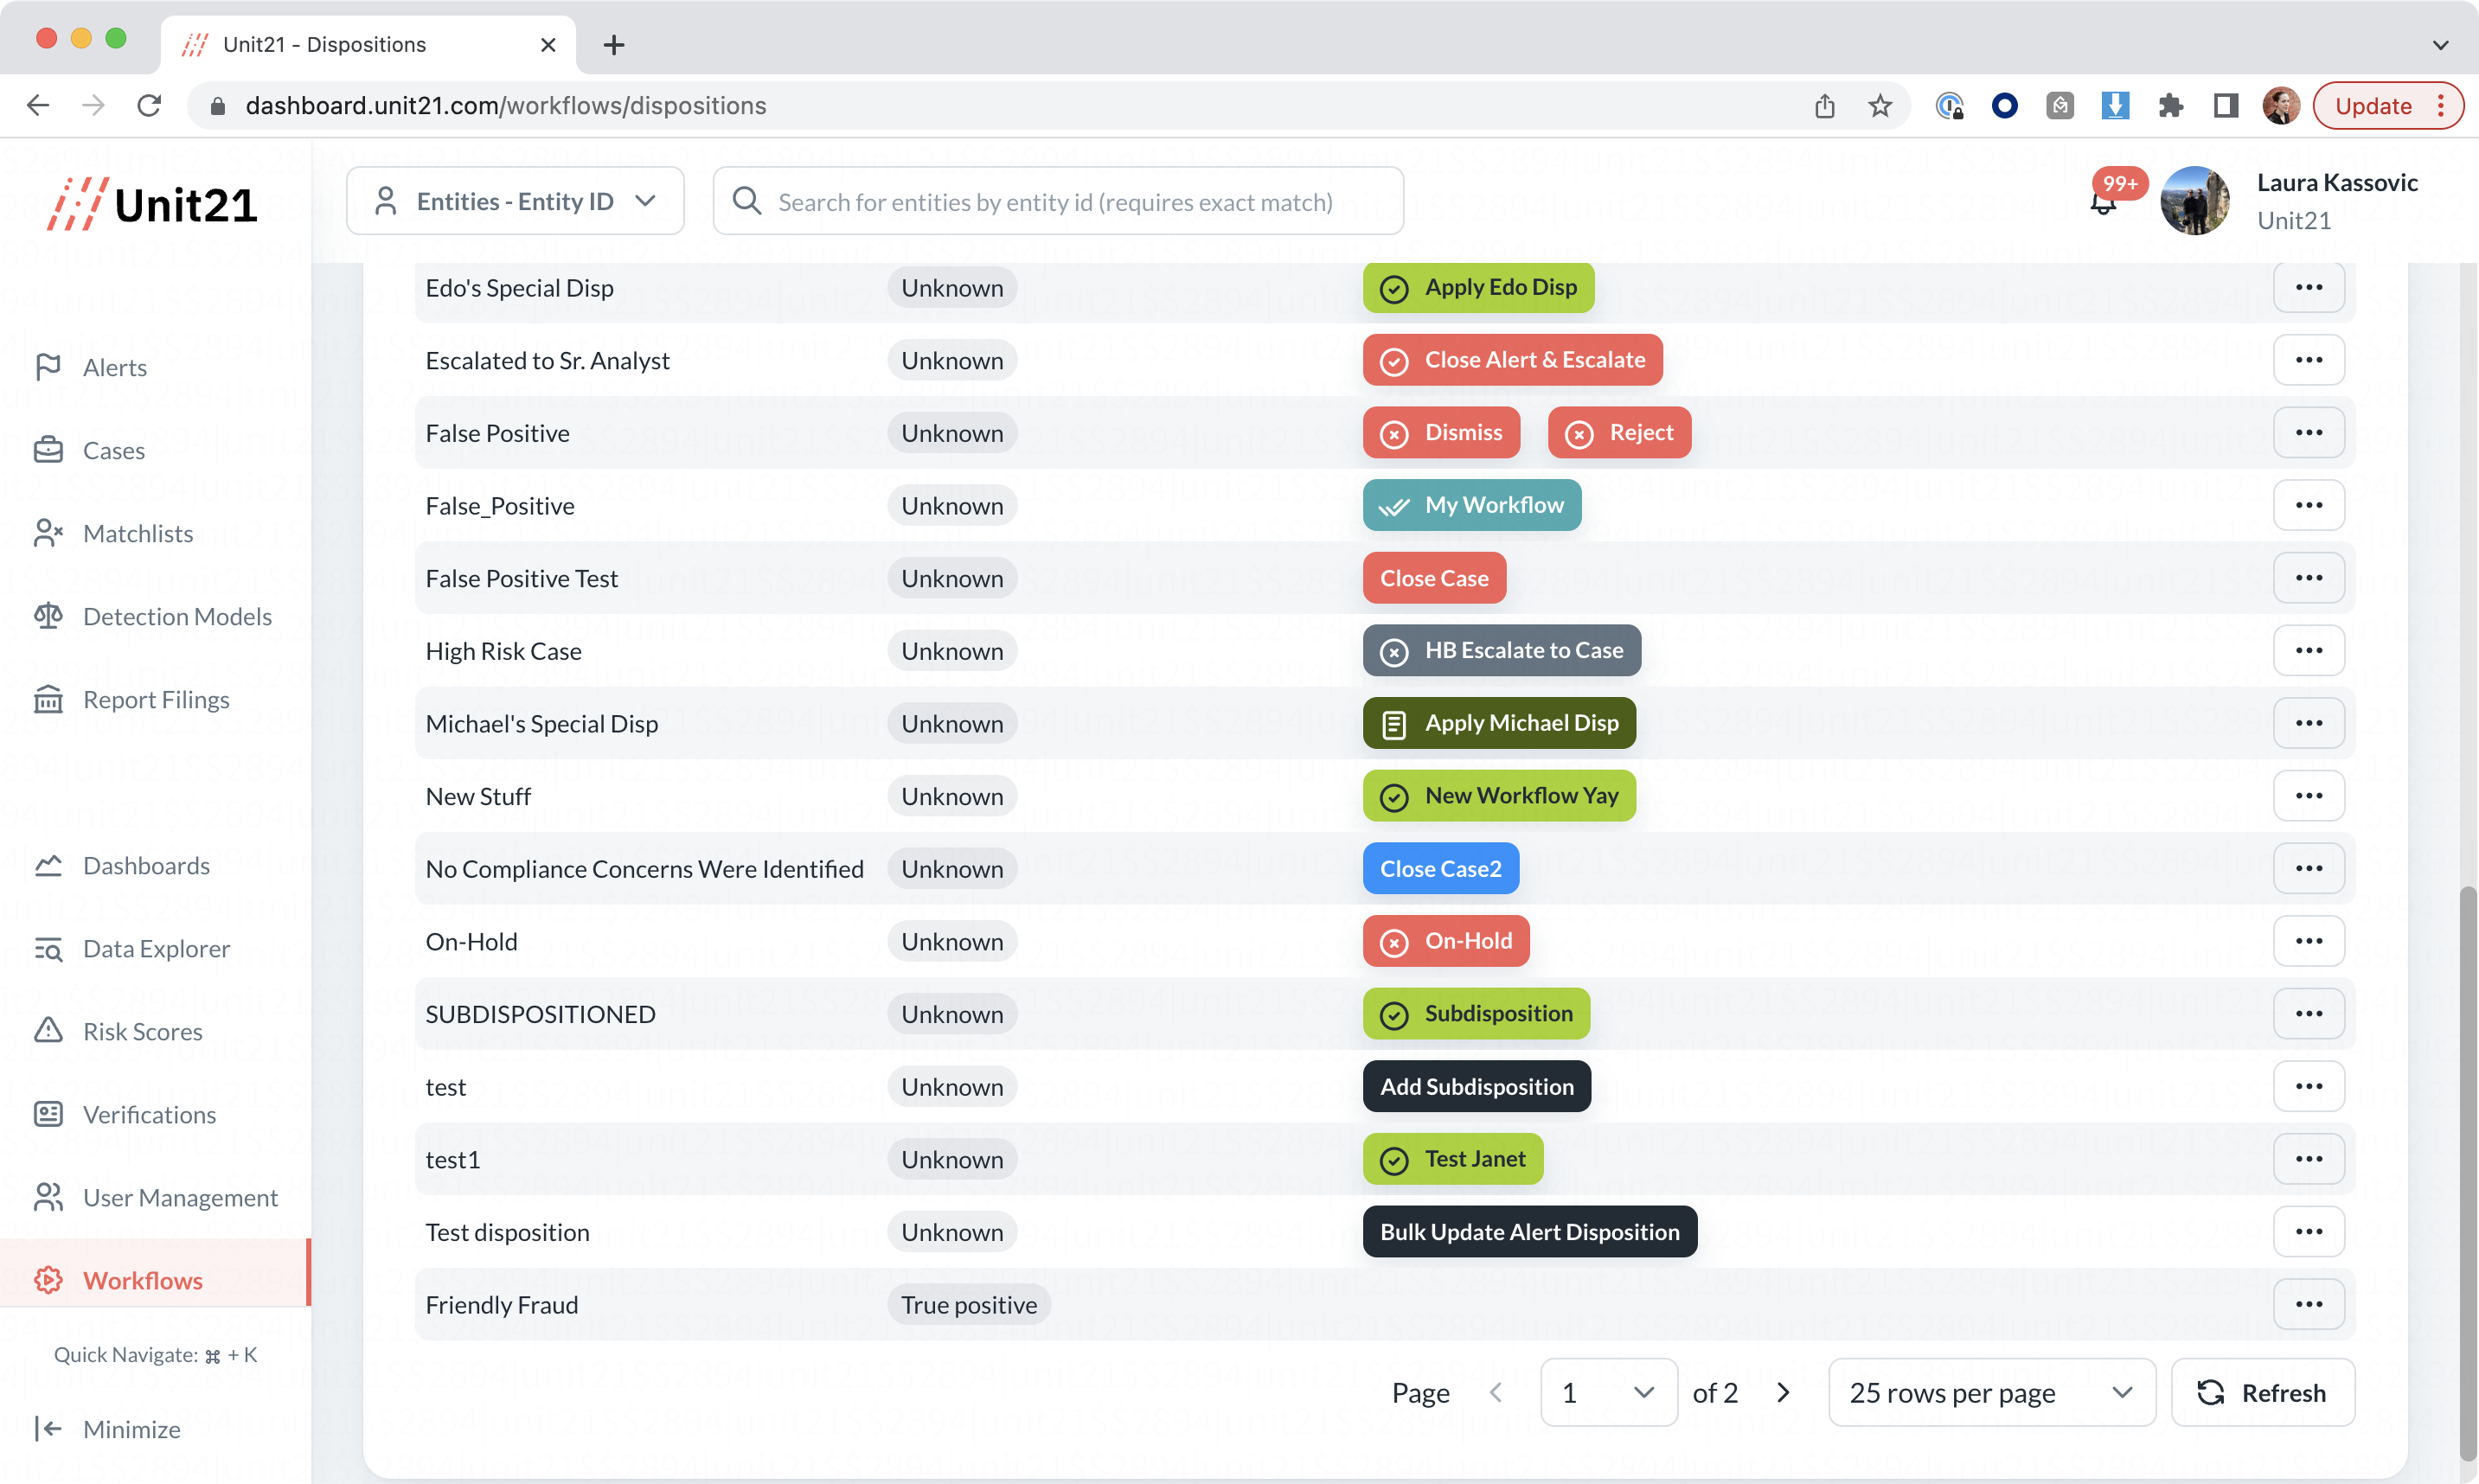Go to the Workflows sidebar section
This screenshot has width=2479, height=1484.
tap(143, 1280)
